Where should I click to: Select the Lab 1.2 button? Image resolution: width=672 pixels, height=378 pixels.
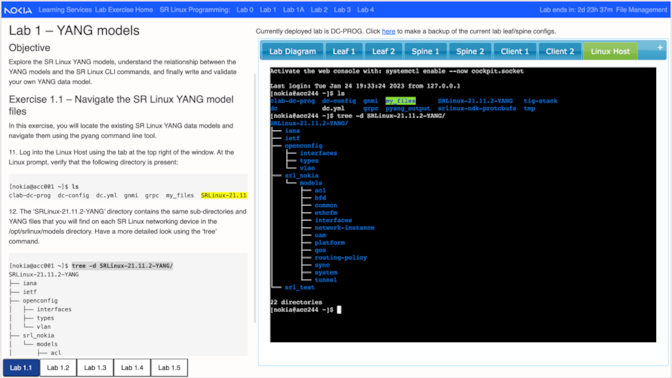point(58,368)
